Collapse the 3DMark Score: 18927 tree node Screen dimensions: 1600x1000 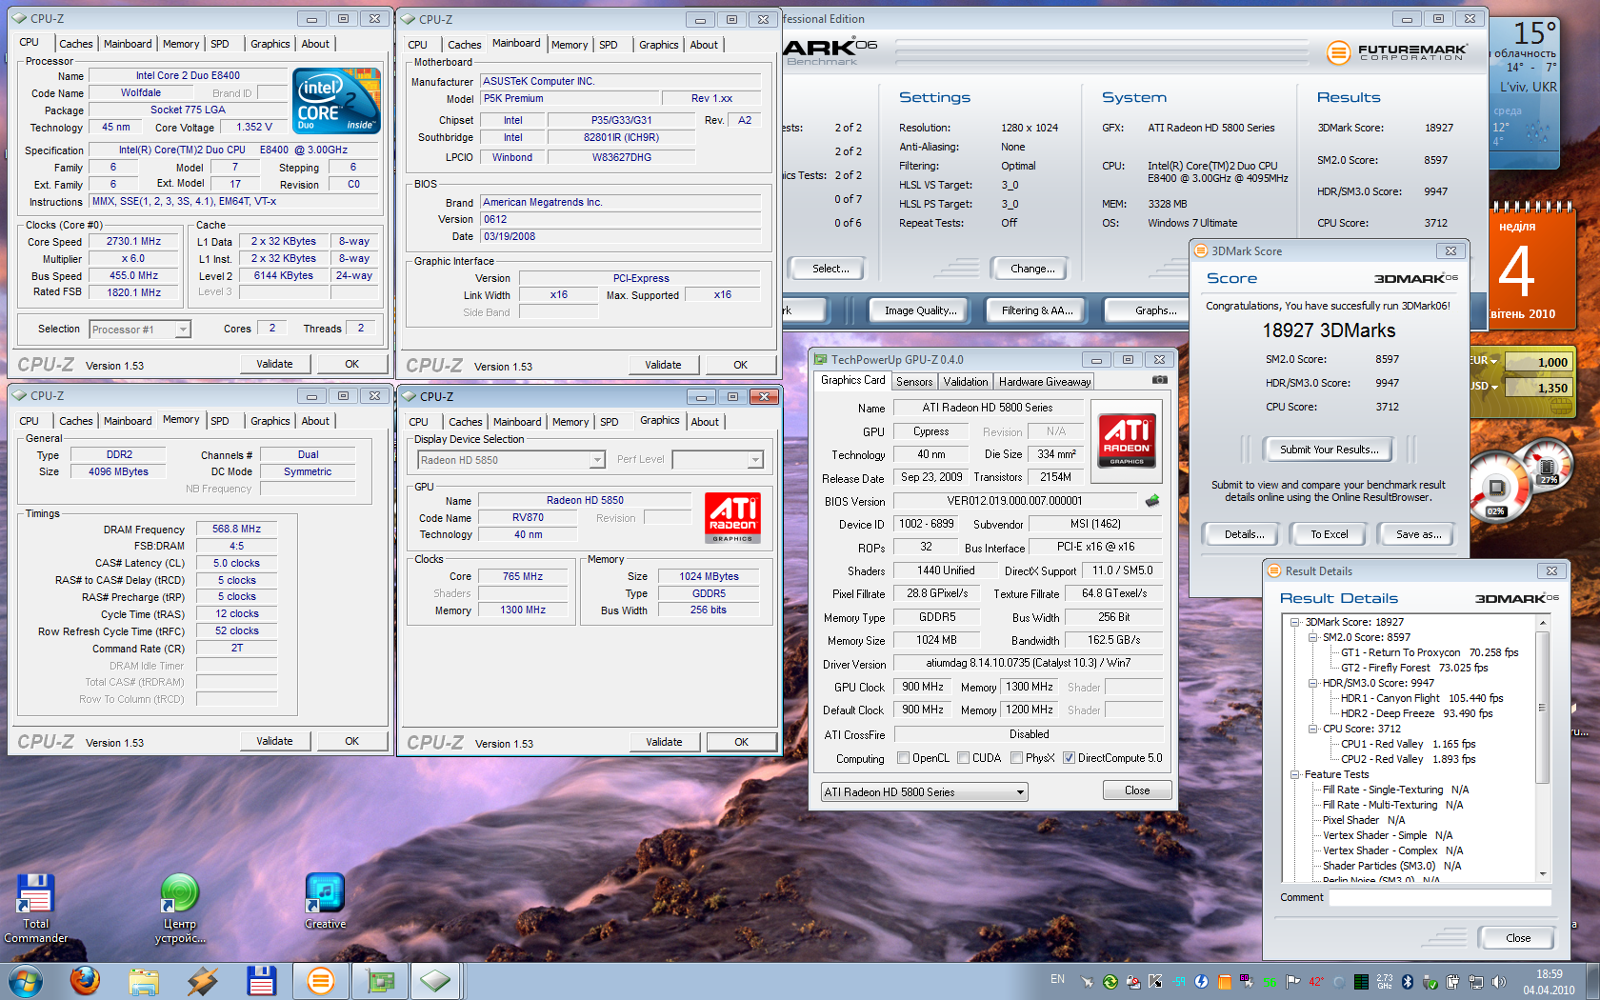pos(1295,622)
